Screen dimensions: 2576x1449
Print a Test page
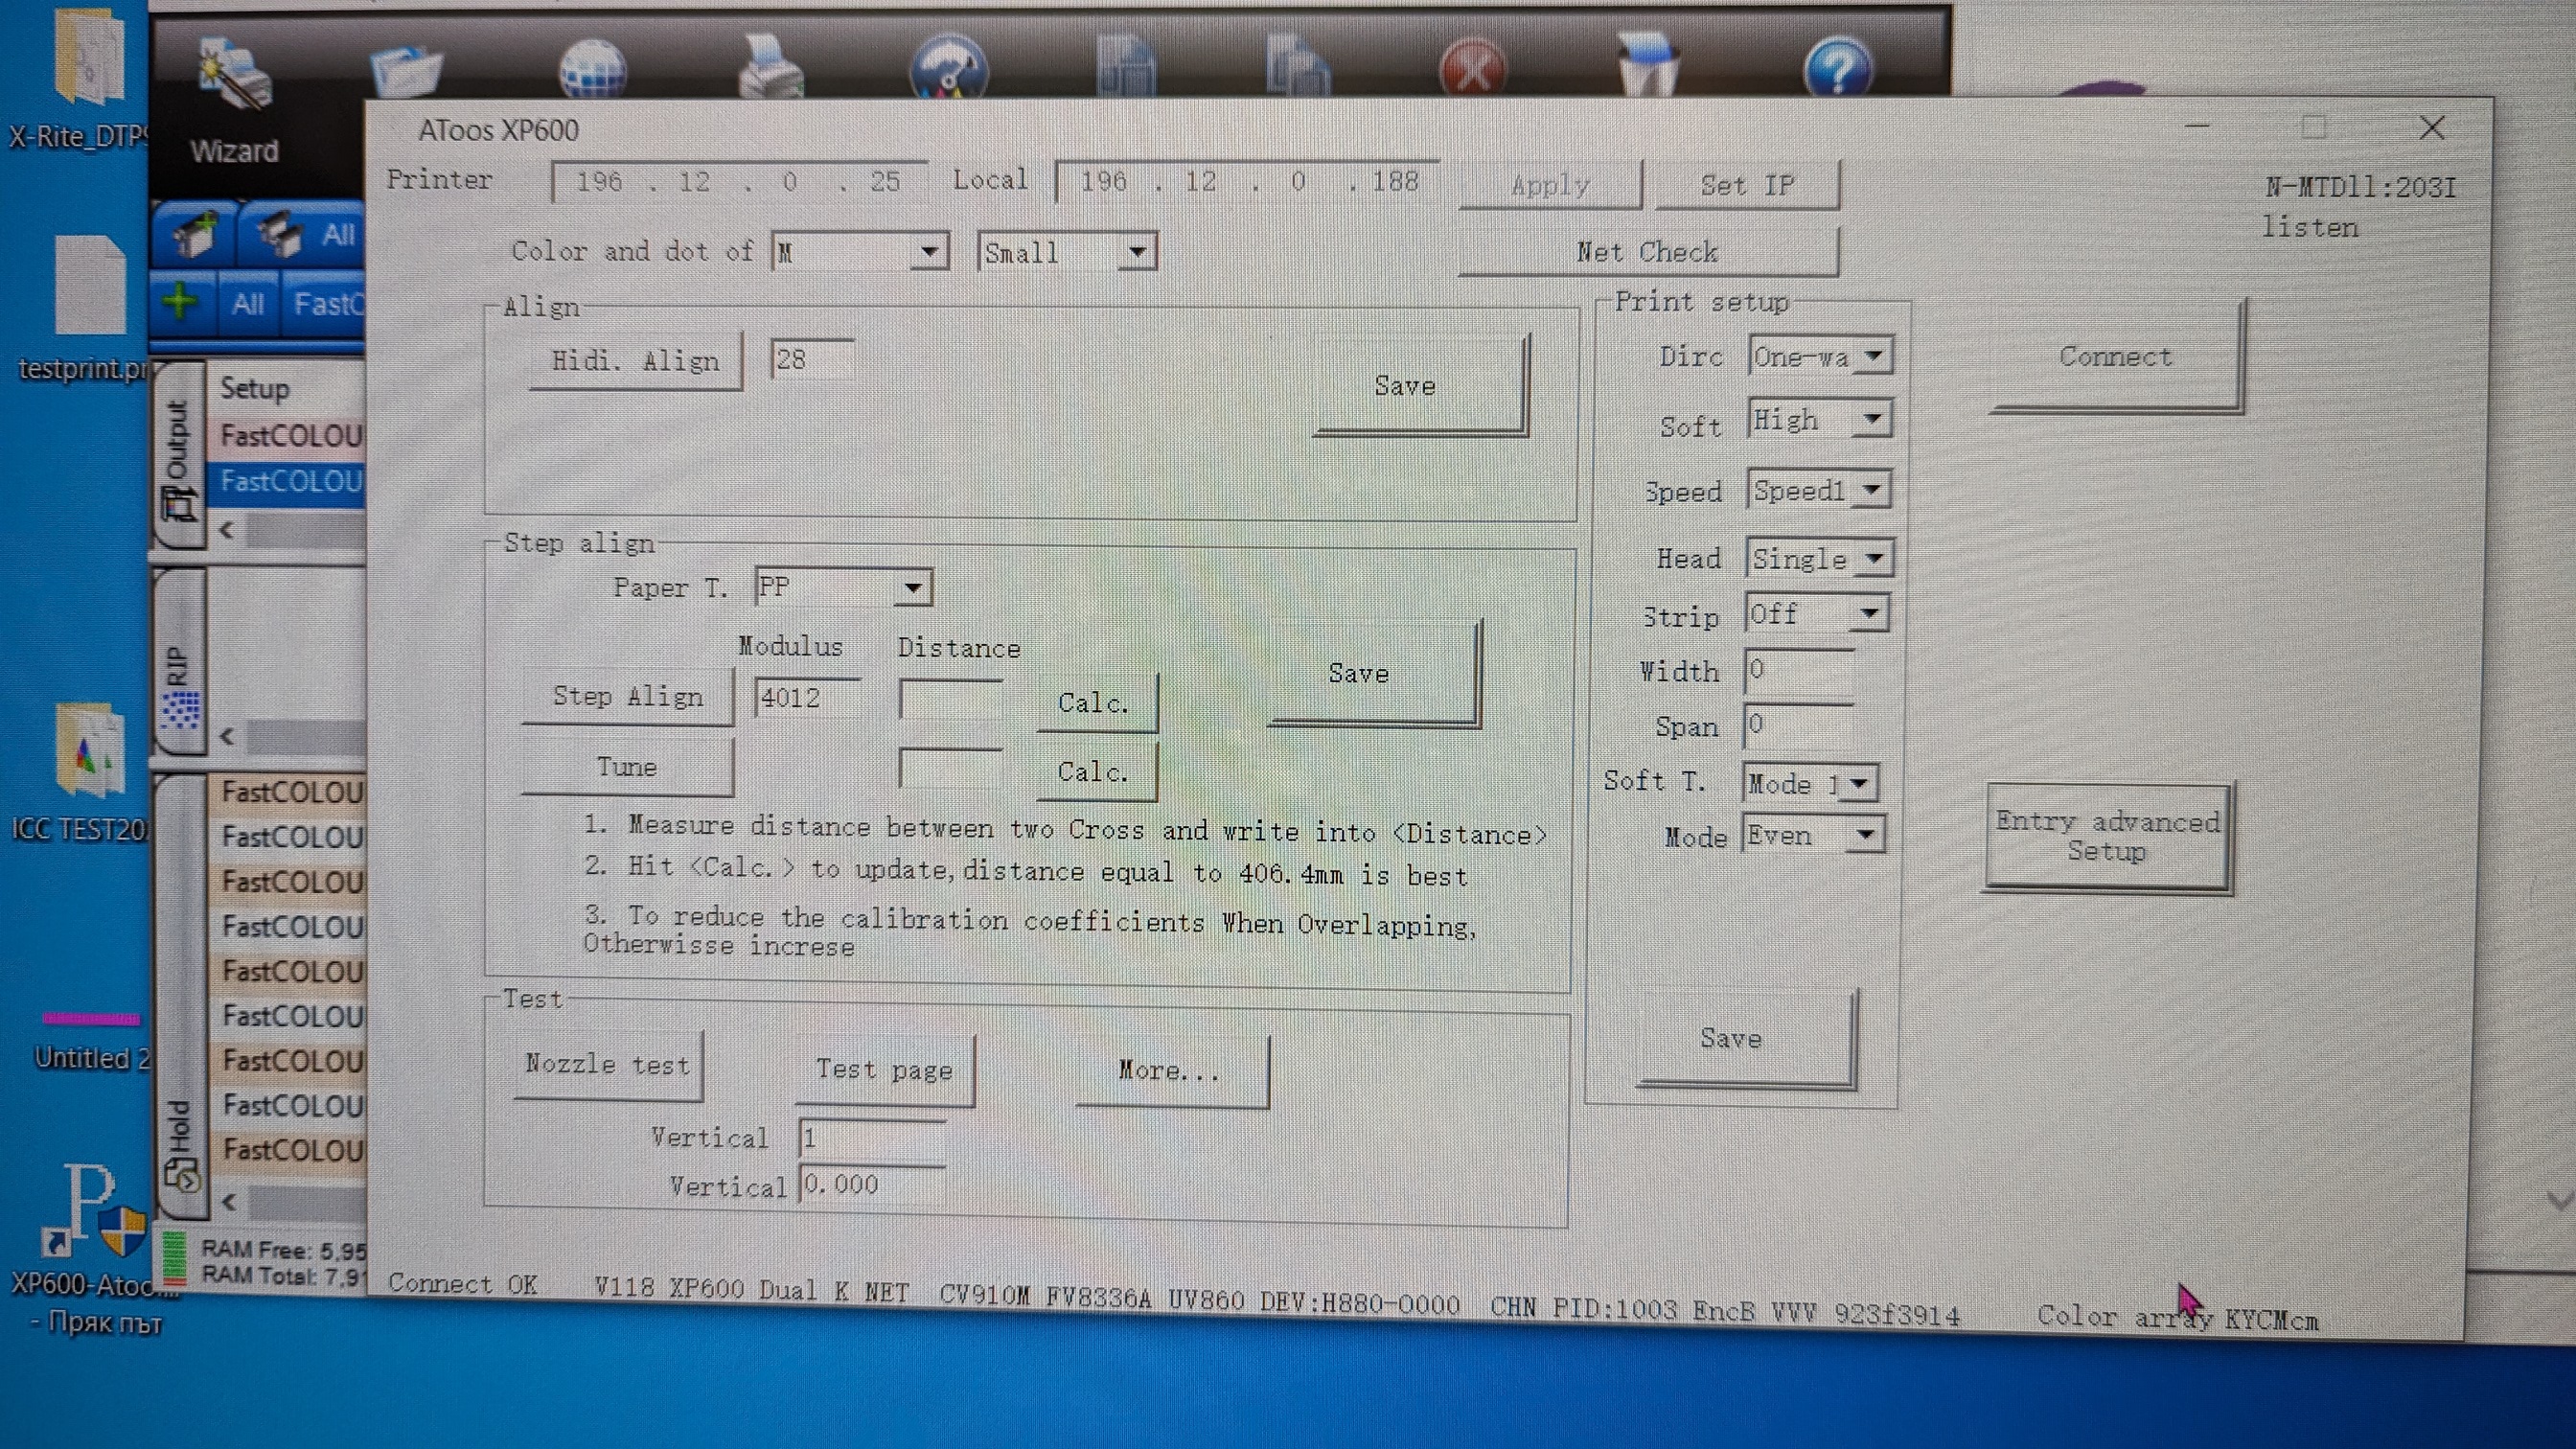tap(884, 1070)
